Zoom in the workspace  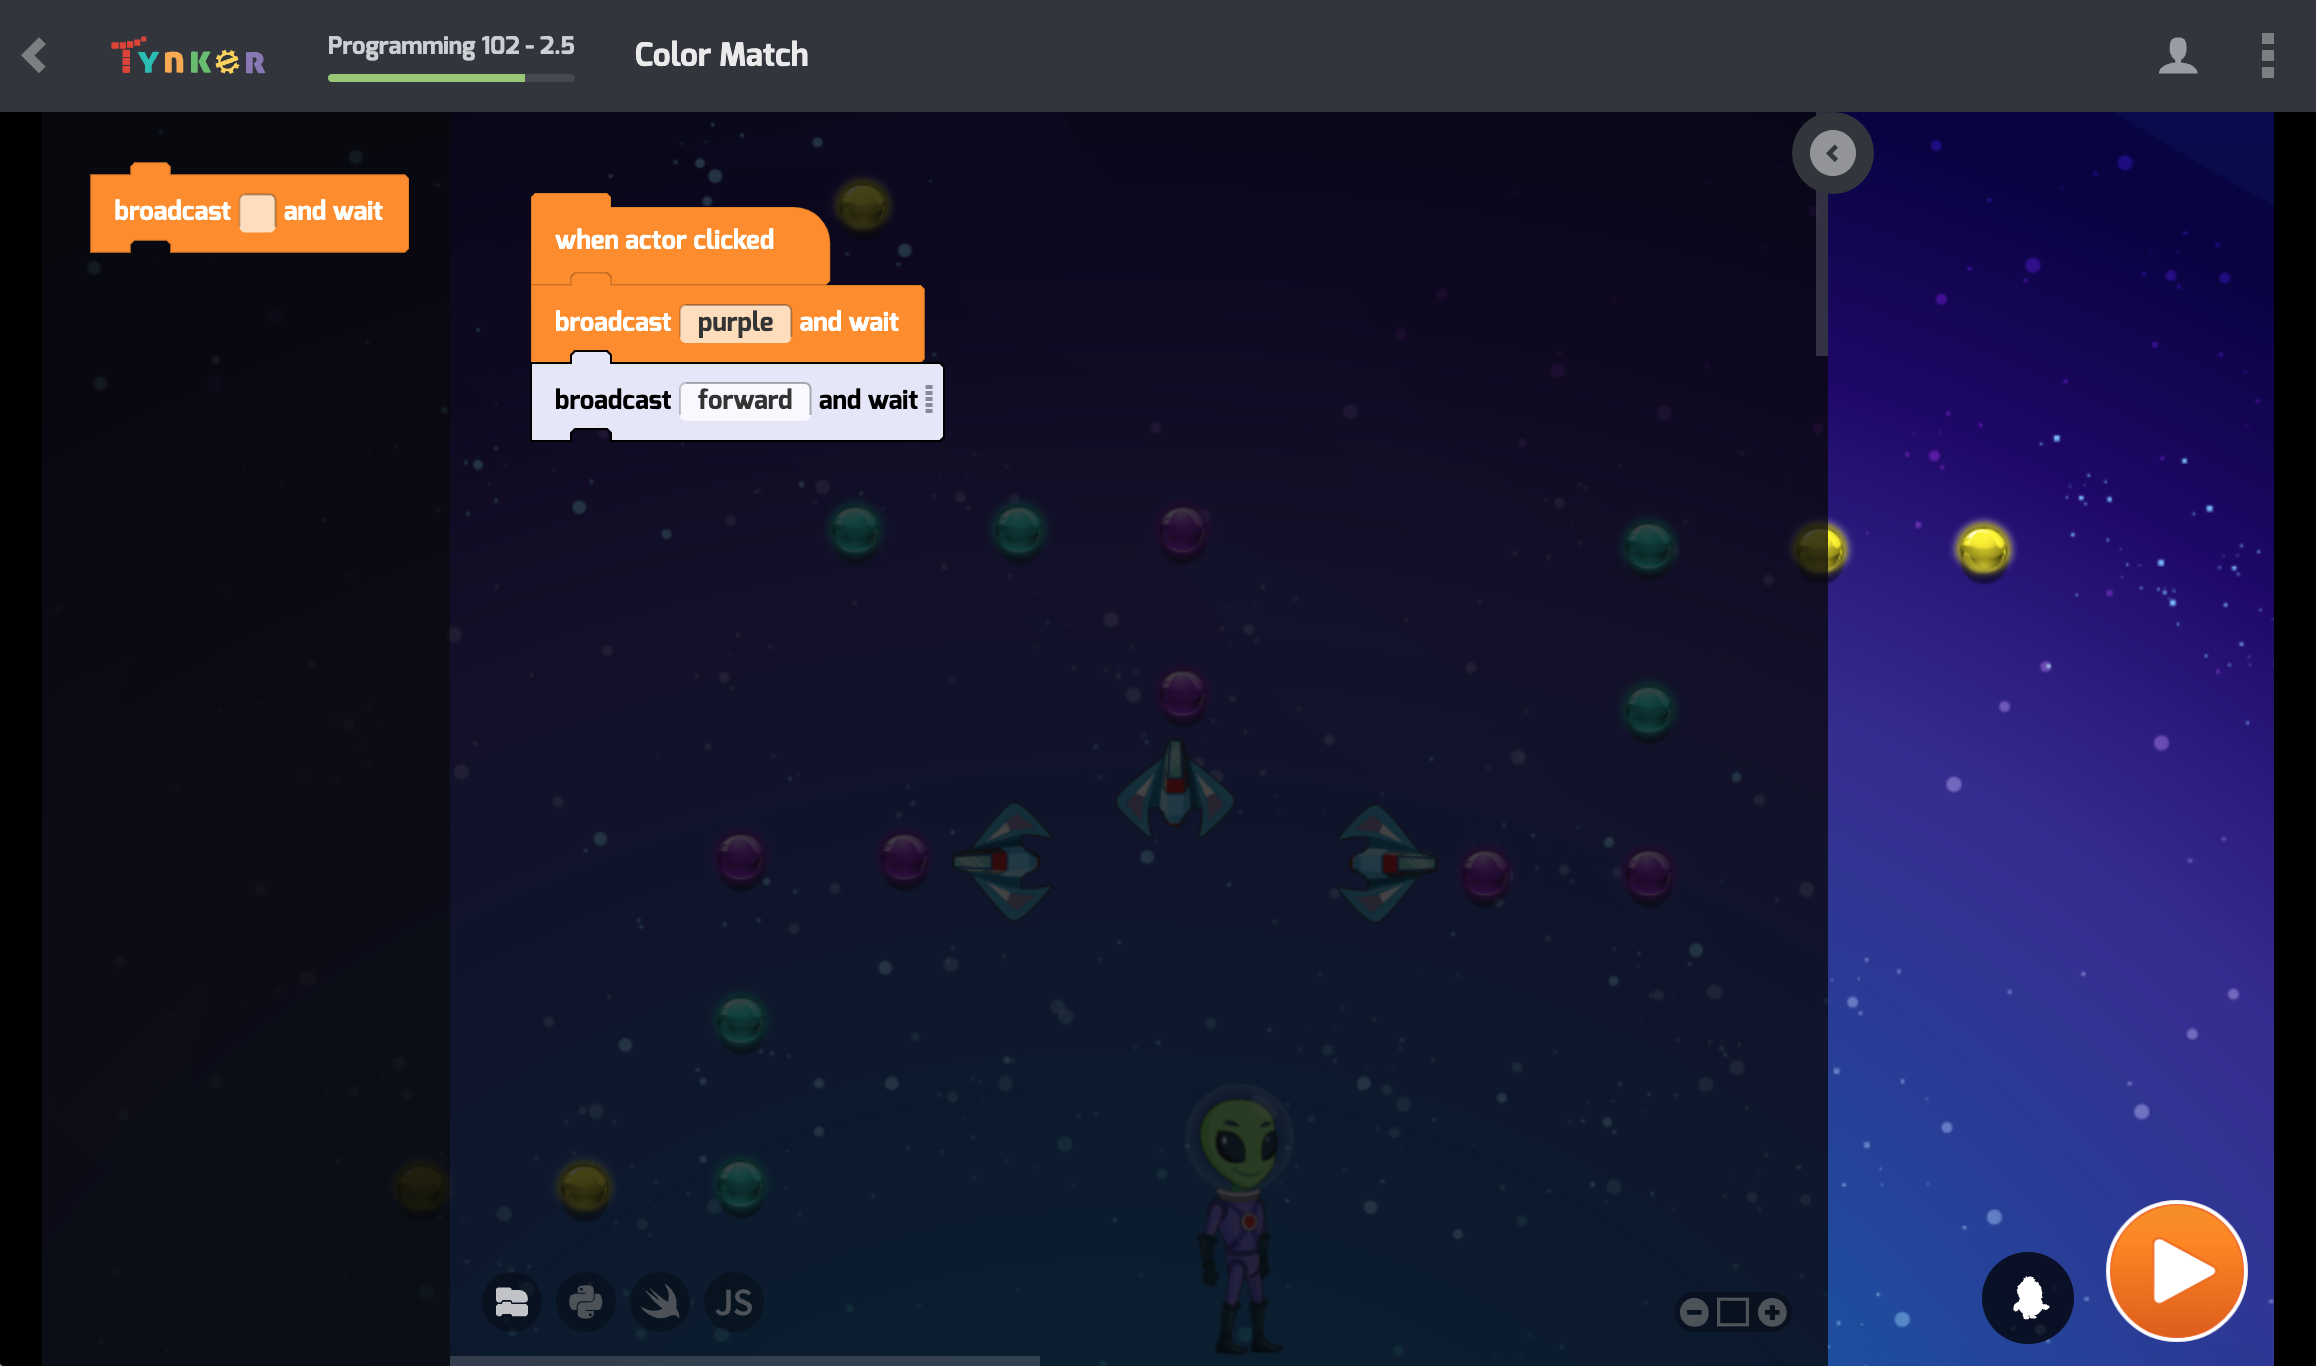point(1772,1312)
